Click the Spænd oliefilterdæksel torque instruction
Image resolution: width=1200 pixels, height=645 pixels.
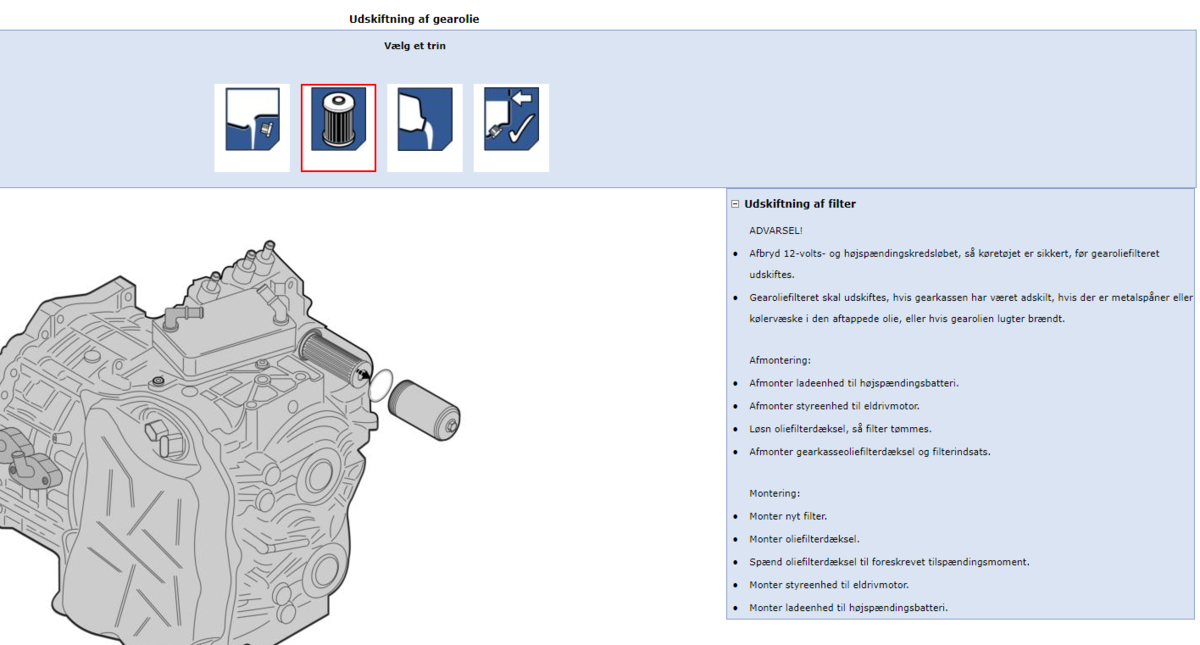coord(890,562)
